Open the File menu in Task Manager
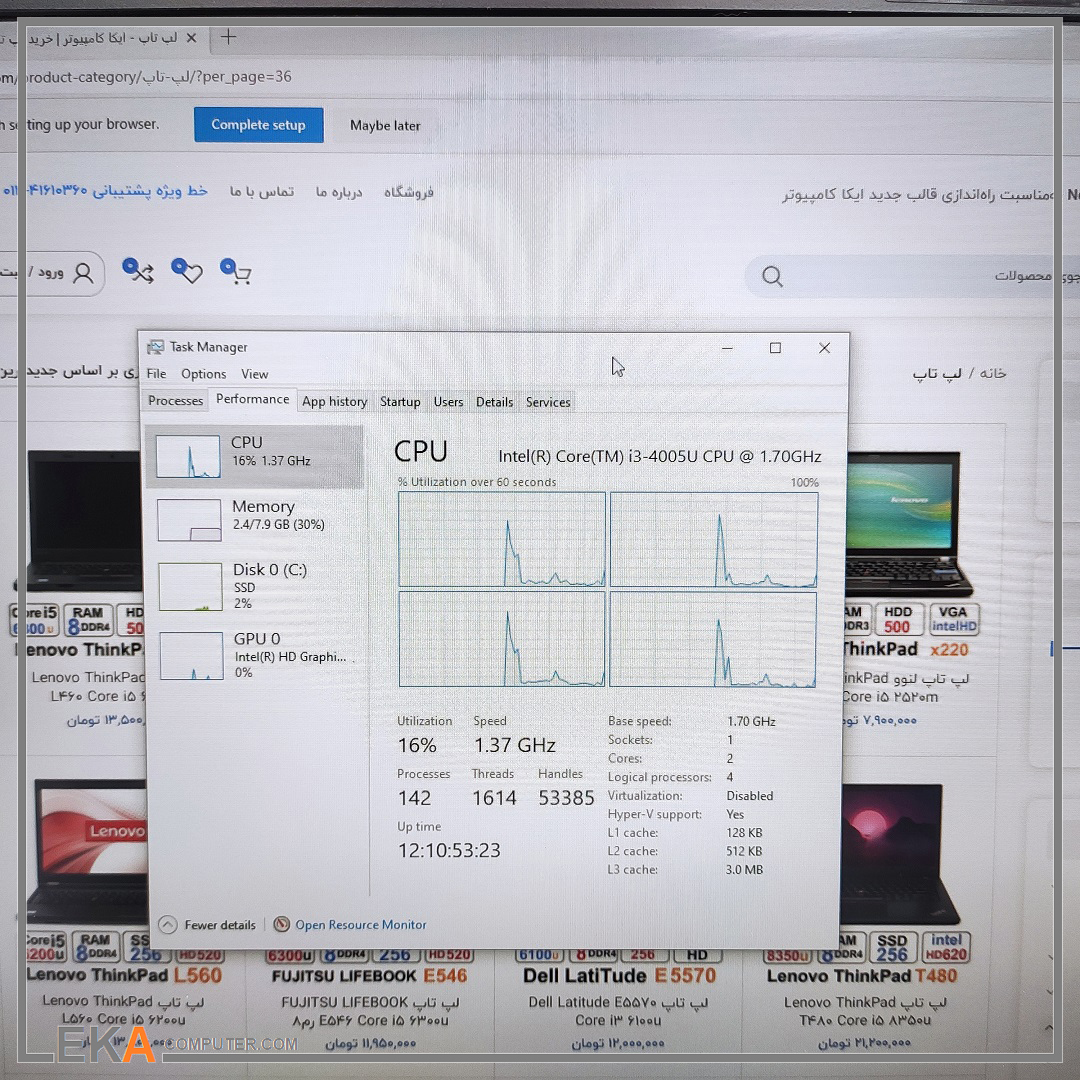 point(156,373)
